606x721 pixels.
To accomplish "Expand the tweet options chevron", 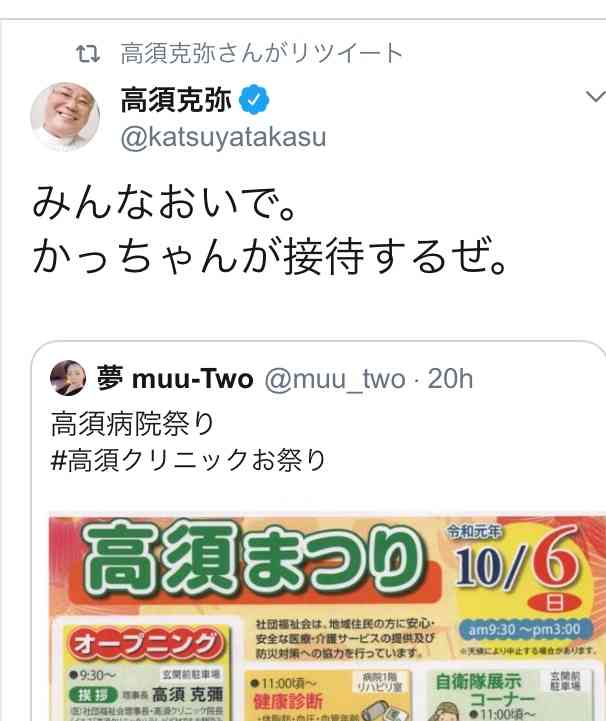I will pos(595,97).
